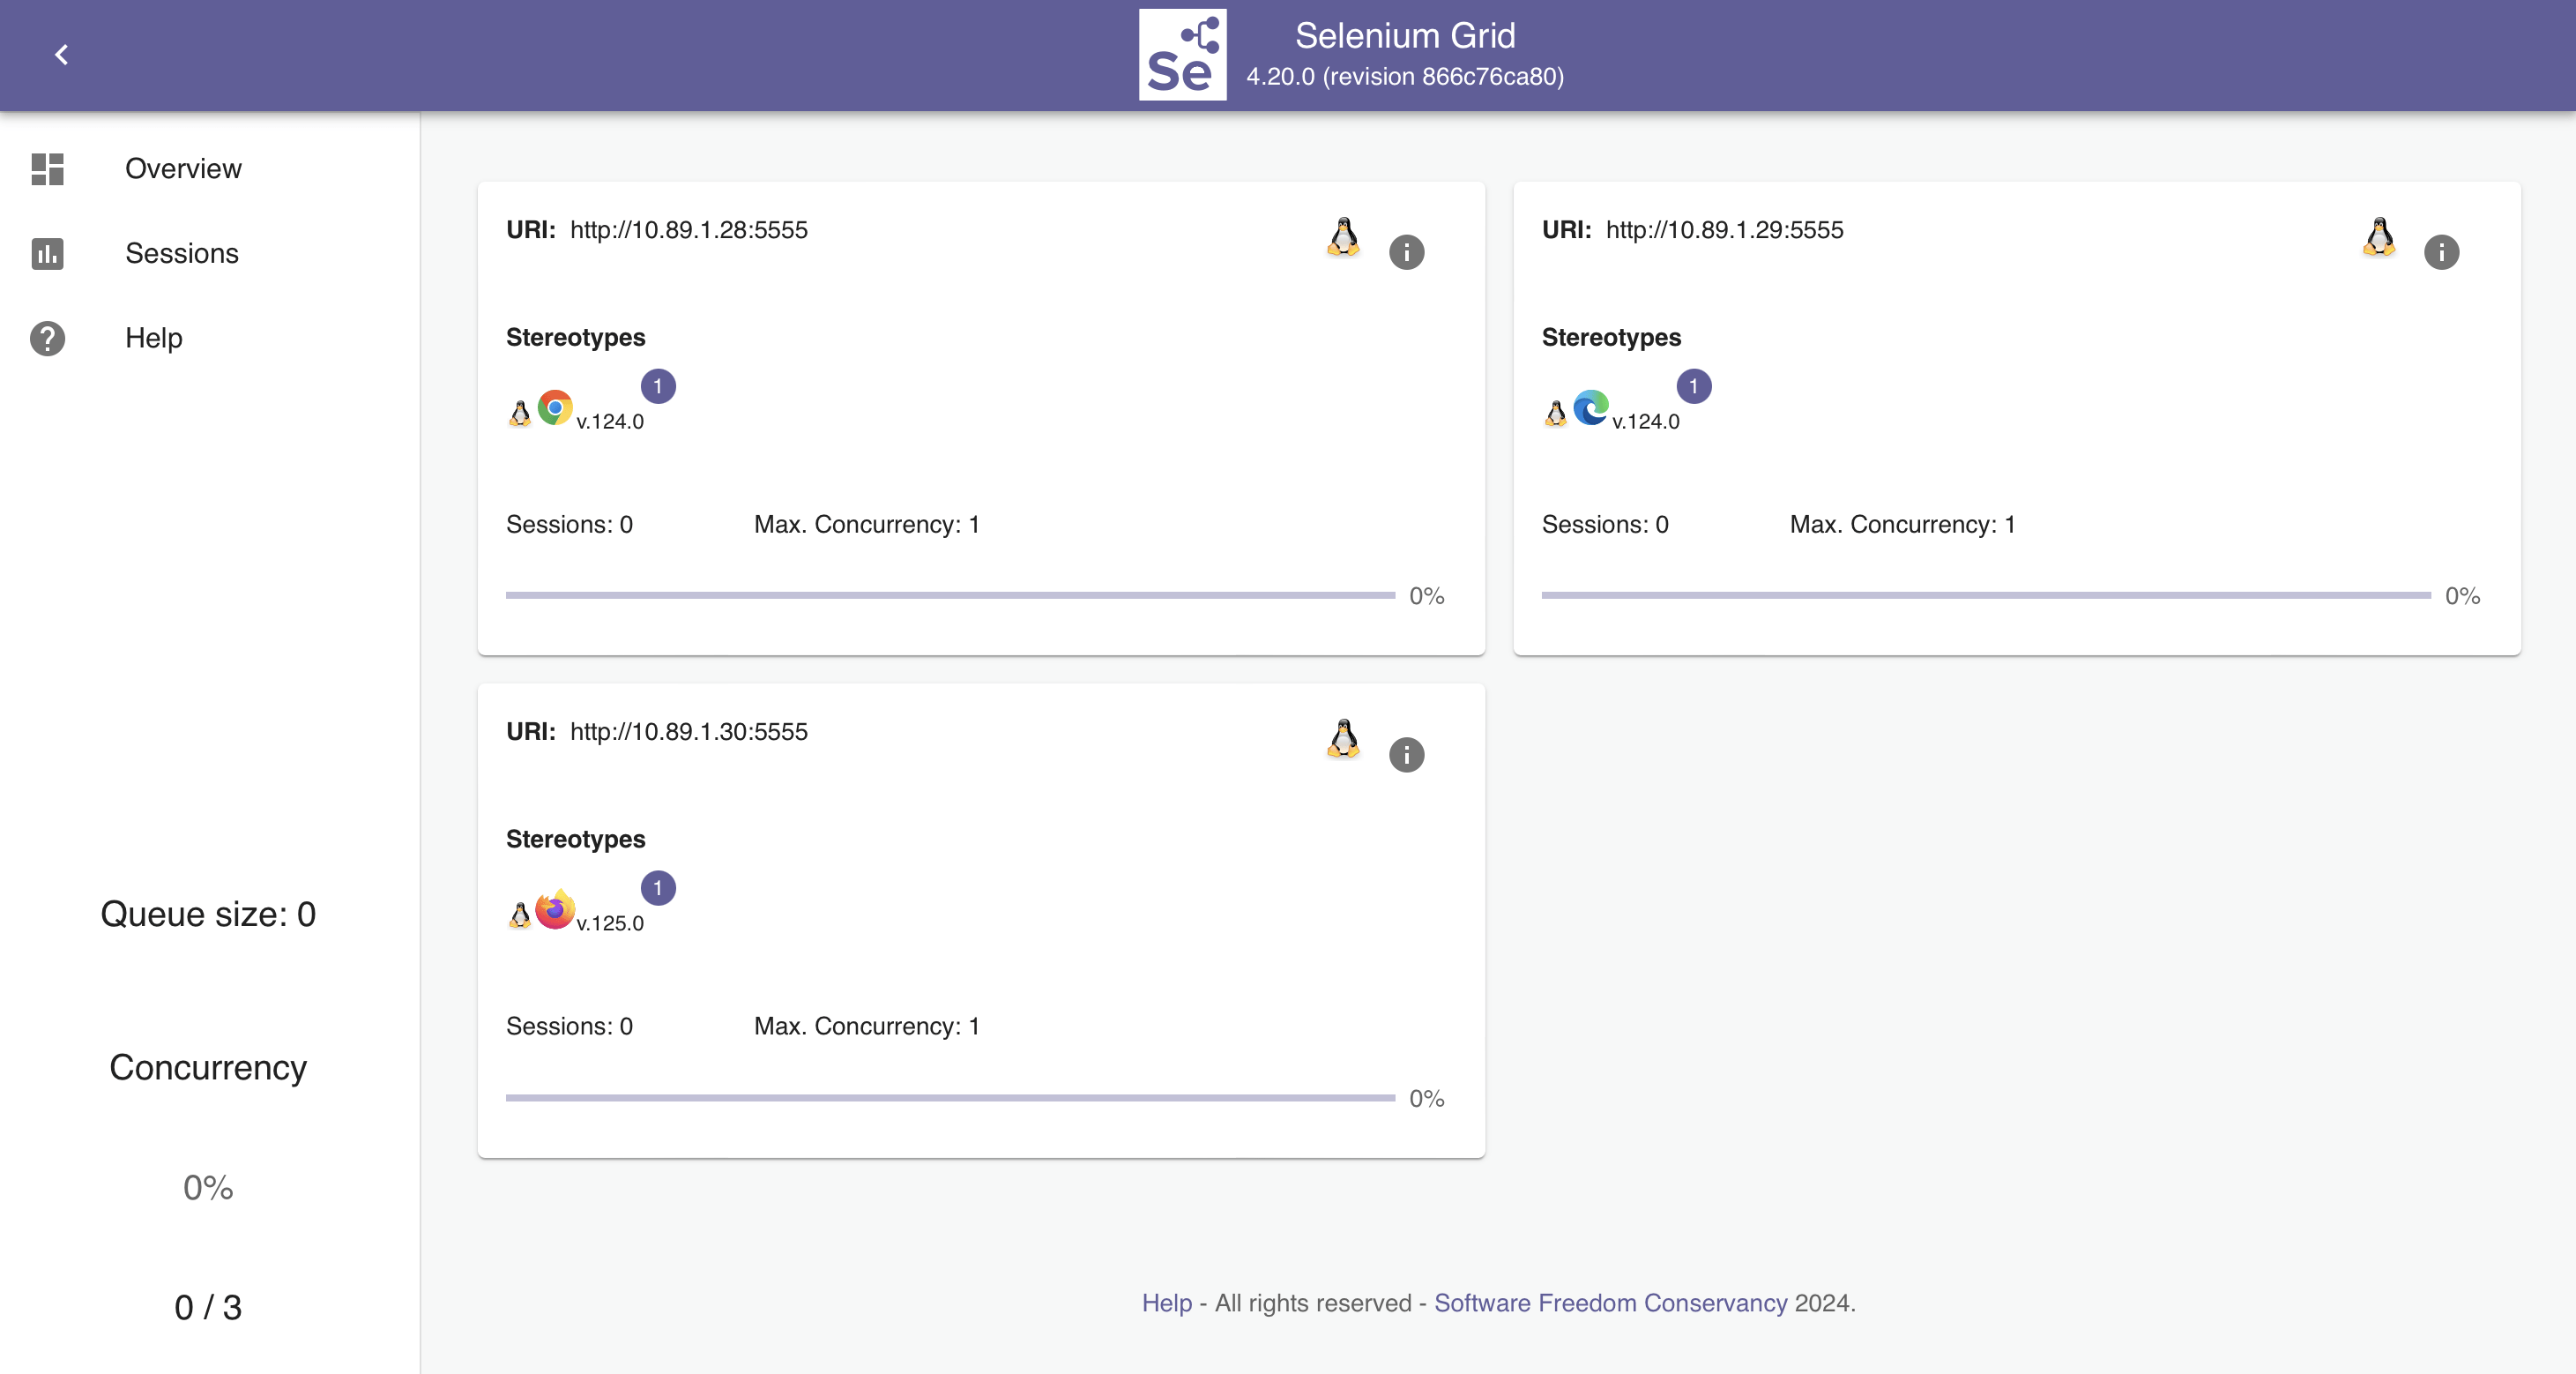
Task: Click the Edge stereotype icon
Action: pos(1590,408)
